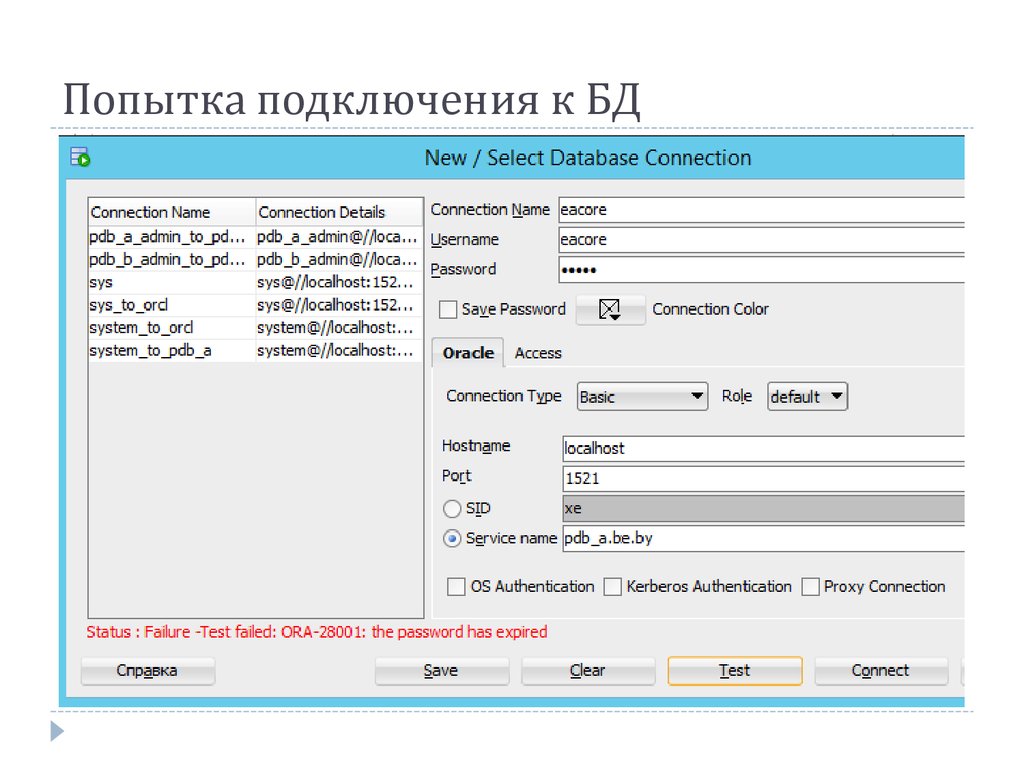Switch to the Access tab
Viewport: 1024px width, 768px height.
pyautogui.click(x=537, y=353)
